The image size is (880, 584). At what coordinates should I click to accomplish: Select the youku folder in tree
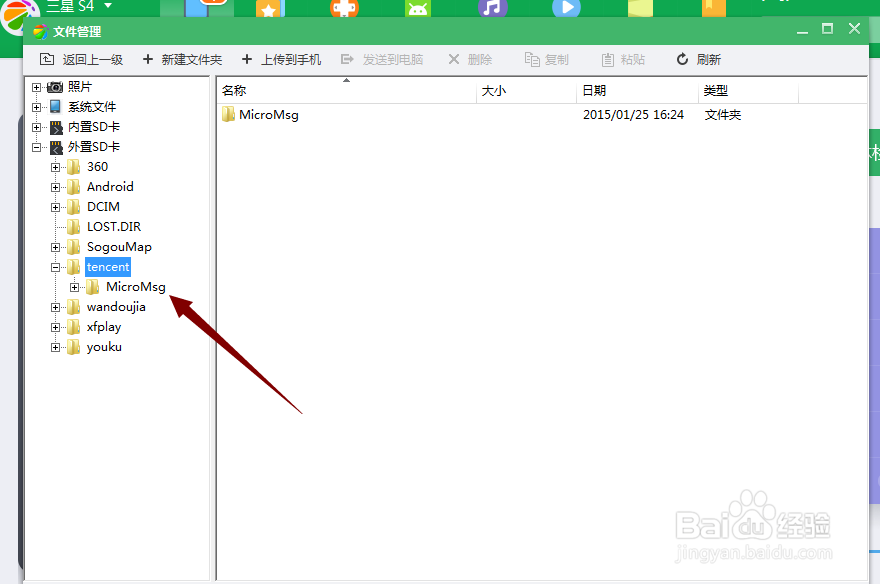tap(104, 347)
